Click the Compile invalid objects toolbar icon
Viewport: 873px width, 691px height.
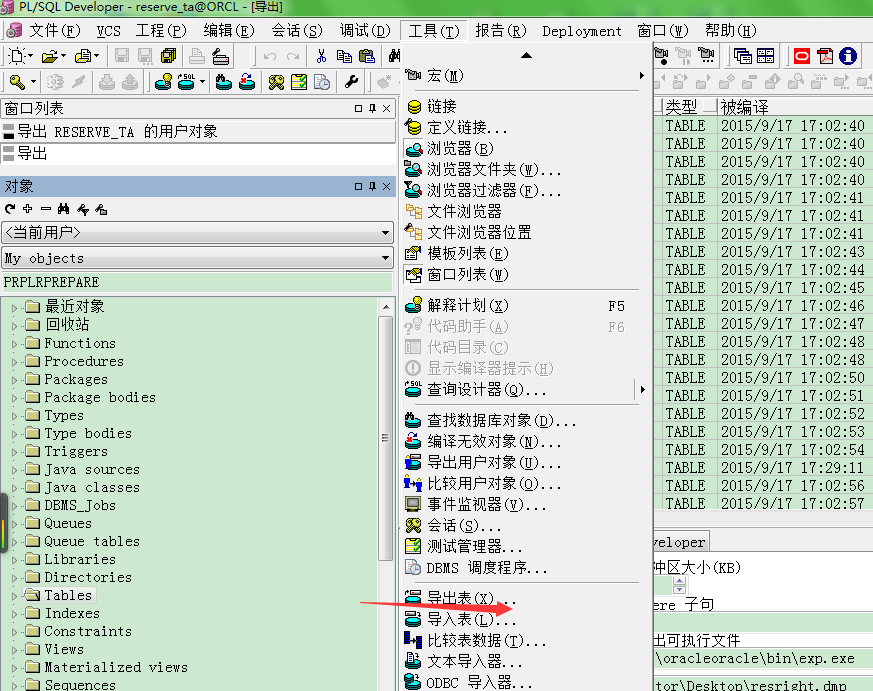(x=247, y=82)
